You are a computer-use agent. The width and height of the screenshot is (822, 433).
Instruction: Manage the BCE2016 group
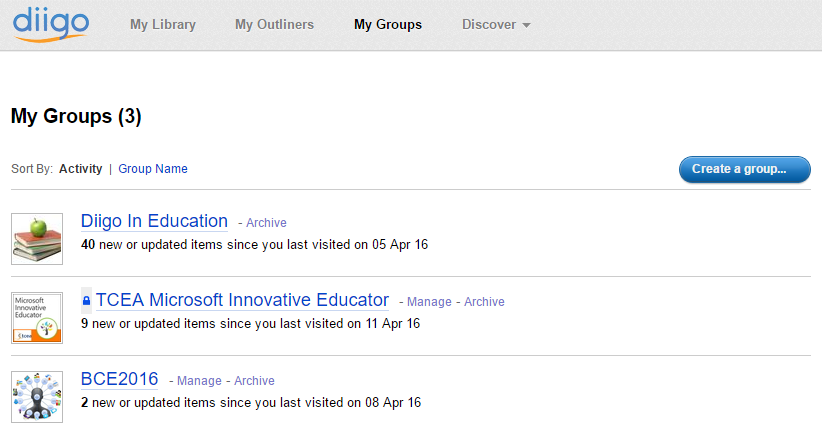199,381
